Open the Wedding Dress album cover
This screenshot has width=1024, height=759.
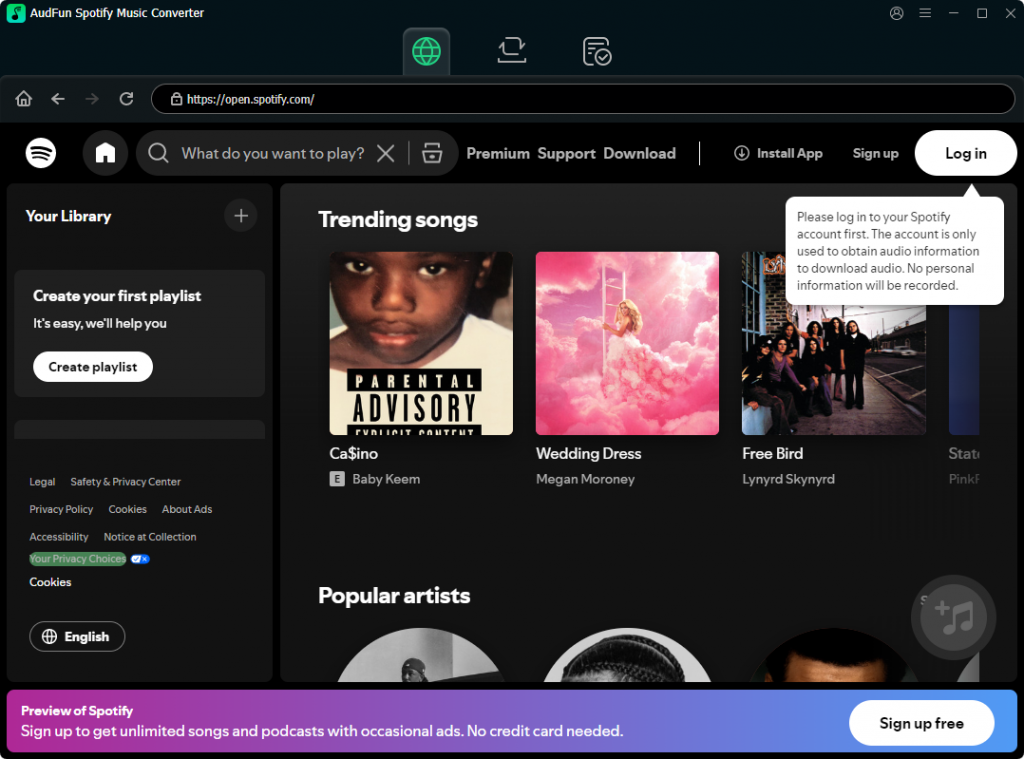coord(627,344)
